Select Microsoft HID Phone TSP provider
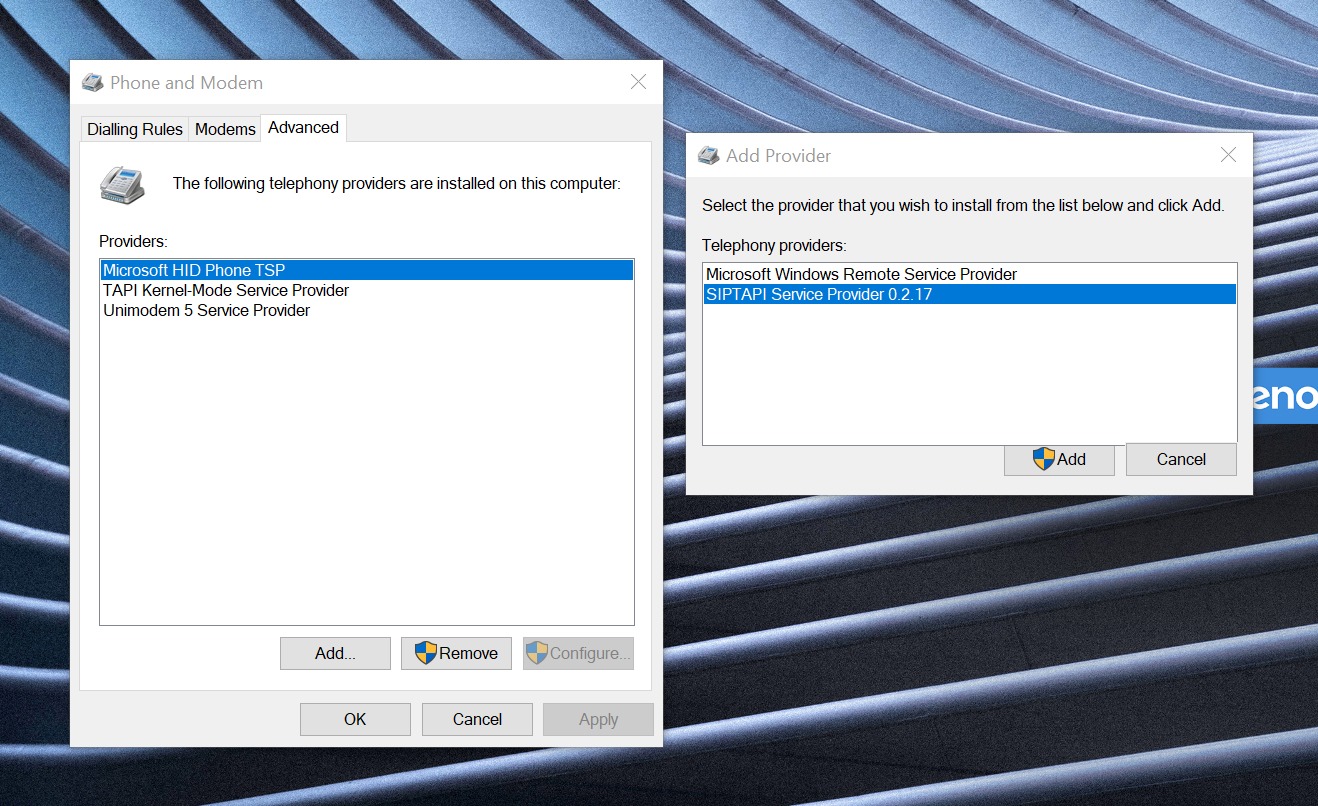Screen dimensions: 1318x806 tap(367, 270)
